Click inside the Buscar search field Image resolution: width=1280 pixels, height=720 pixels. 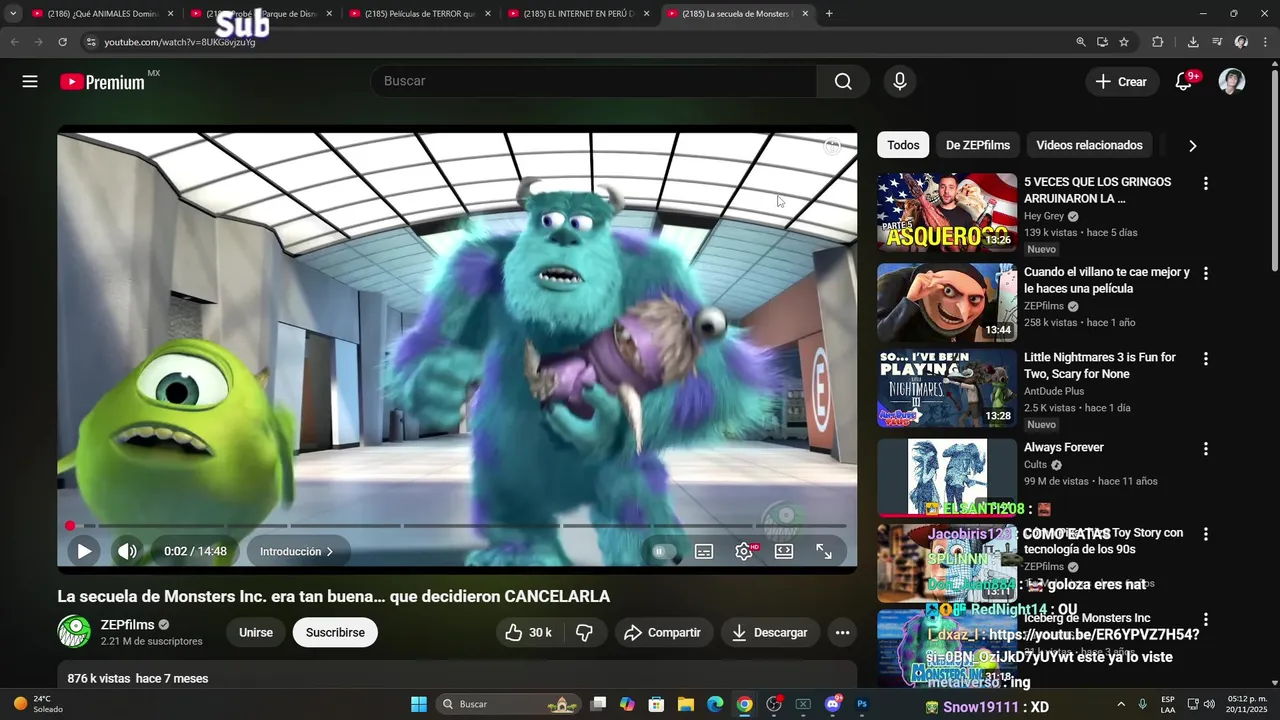tap(594, 81)
